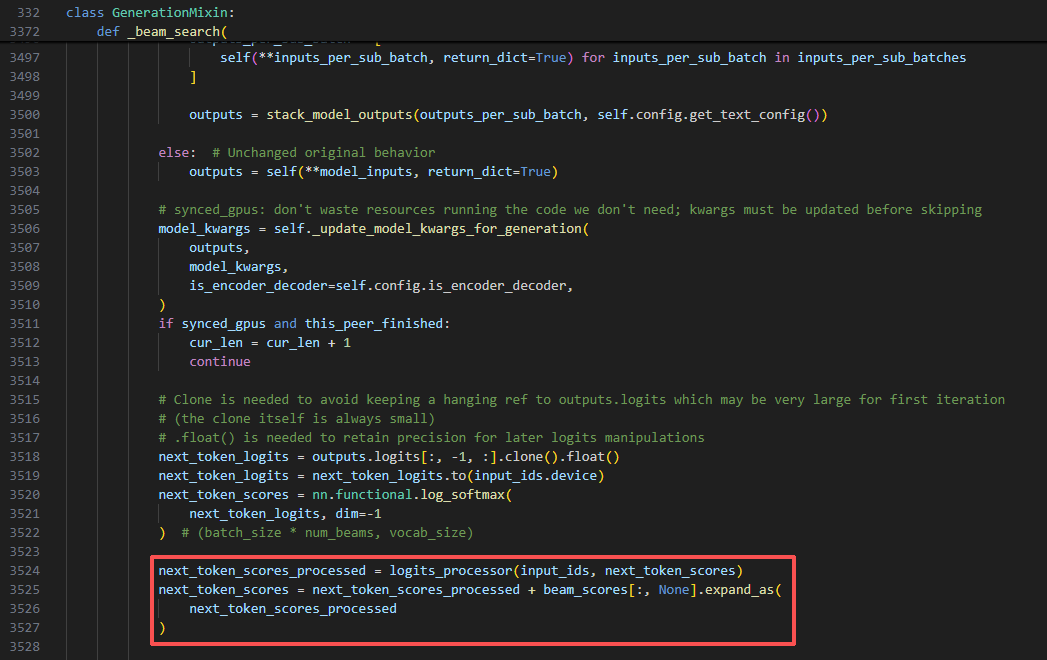The width and height of the screenshot is (1047, 660).
Task: Click comment '(batch_size * num_beams, vocab_size)'
Action: 327,533
